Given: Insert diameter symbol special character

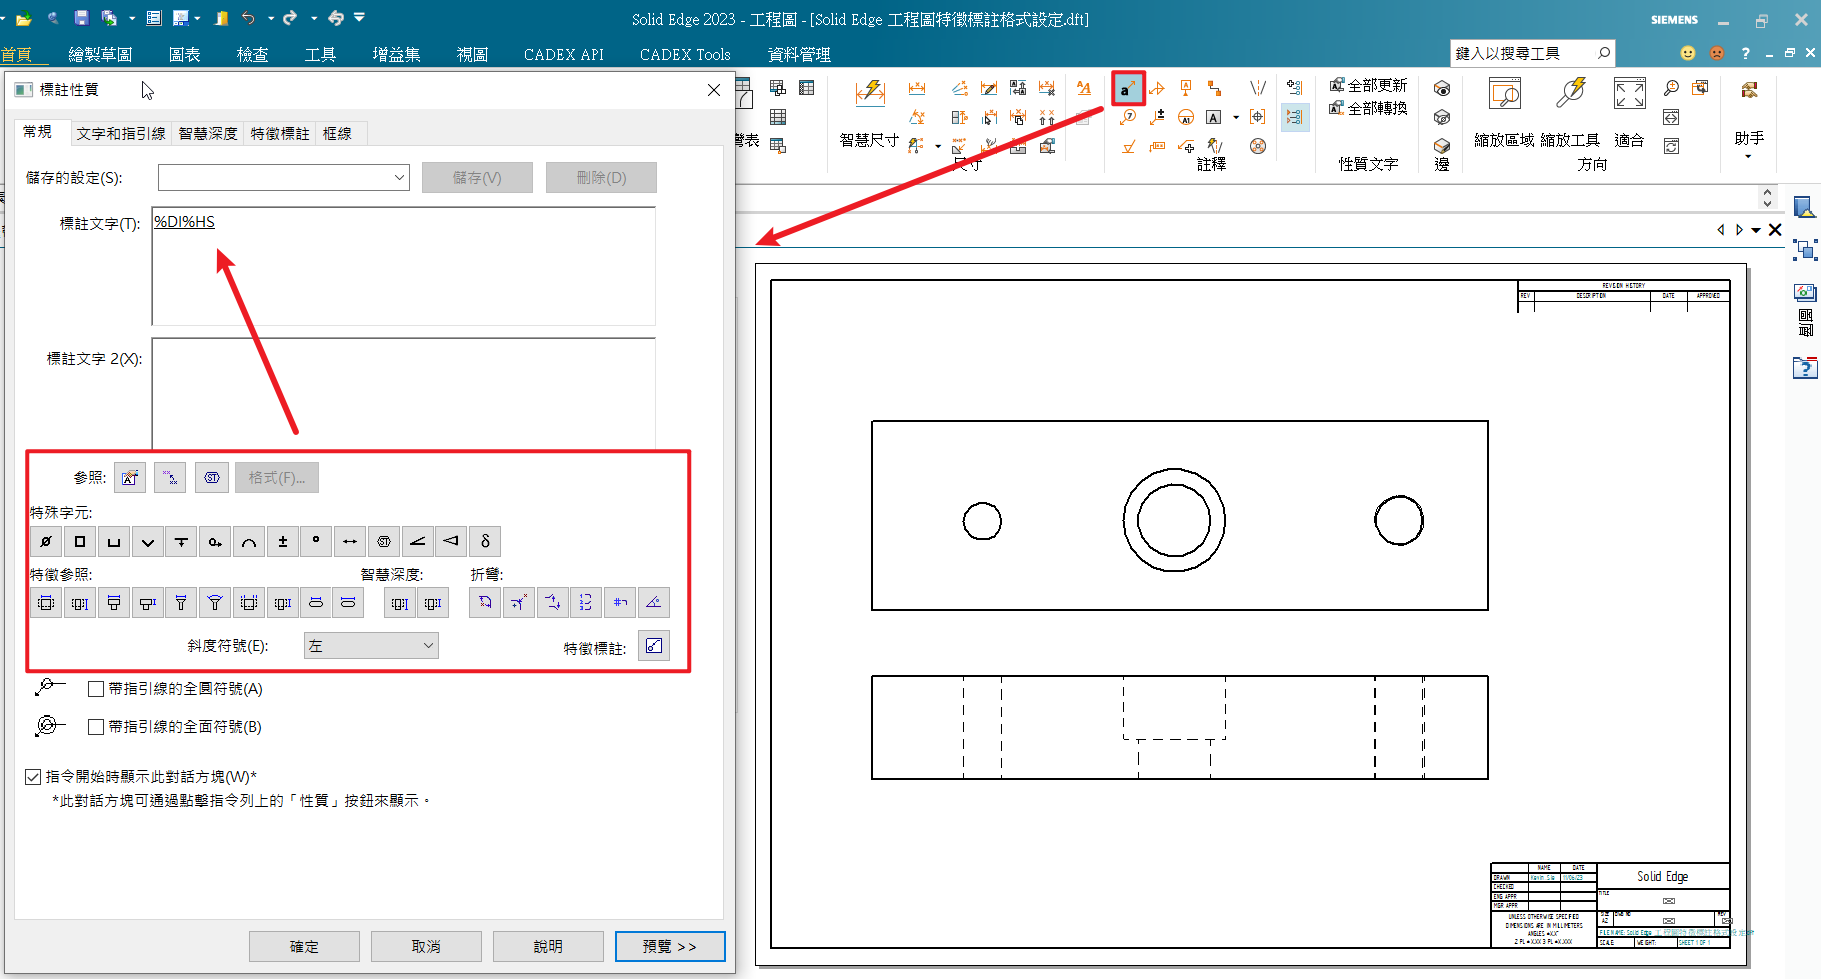Looking at the screenshot, I should 46,541.
